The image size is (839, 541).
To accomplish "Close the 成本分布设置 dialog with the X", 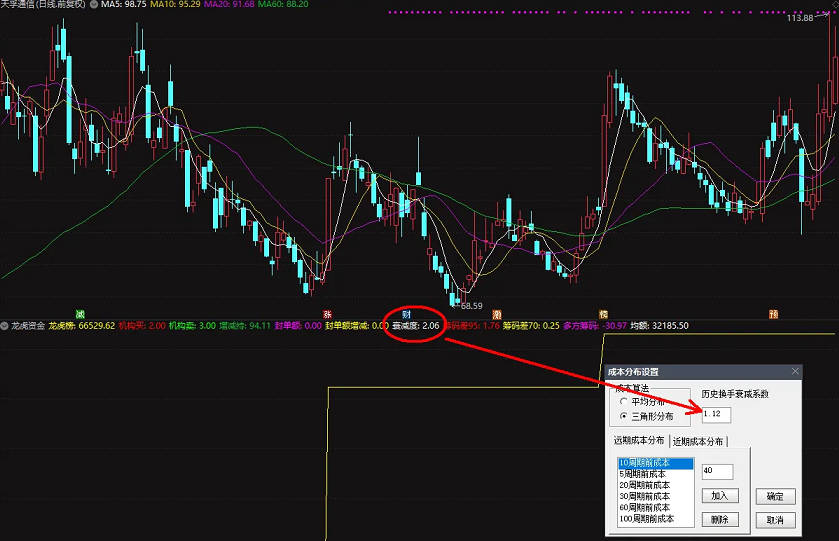I will coord(795,371).
